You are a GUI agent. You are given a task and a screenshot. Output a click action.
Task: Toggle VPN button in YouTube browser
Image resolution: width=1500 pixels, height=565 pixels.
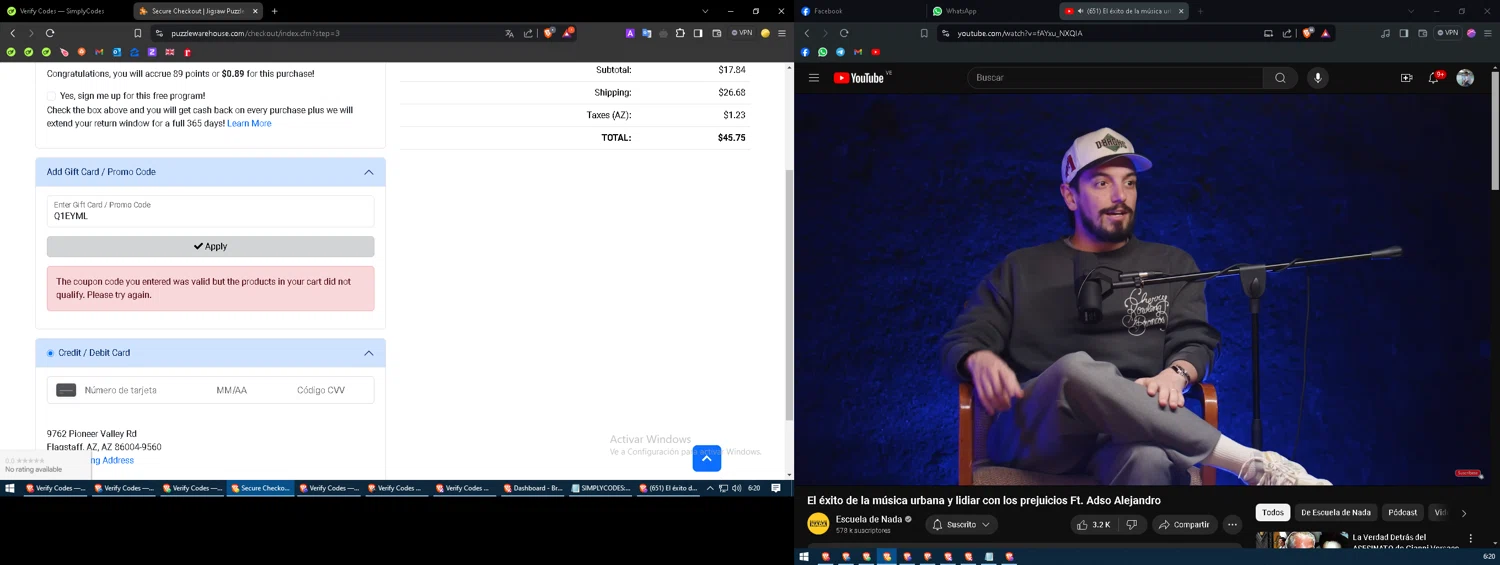point(1448,33)
